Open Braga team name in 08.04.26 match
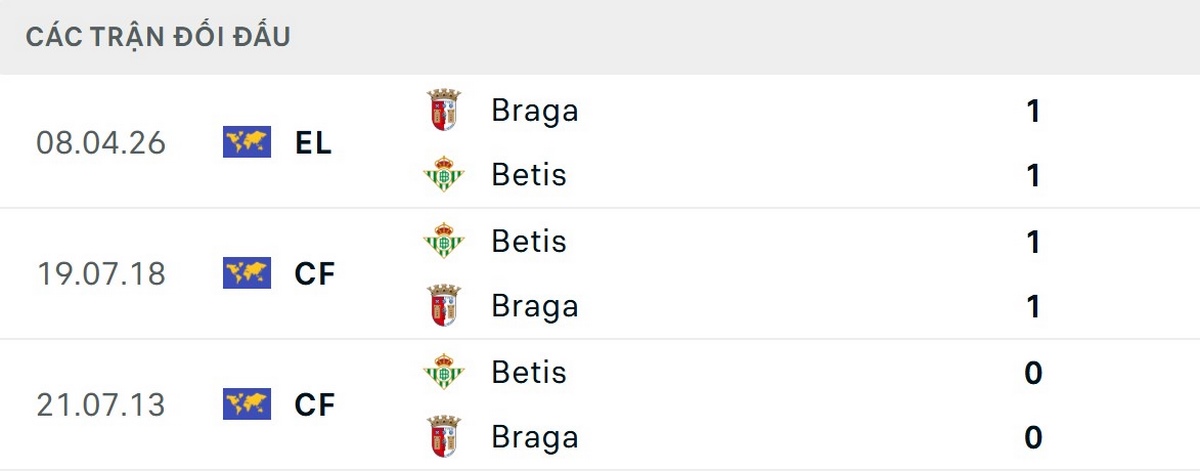The height and width of the screenshot is (471, 1200). click(535, 110)
